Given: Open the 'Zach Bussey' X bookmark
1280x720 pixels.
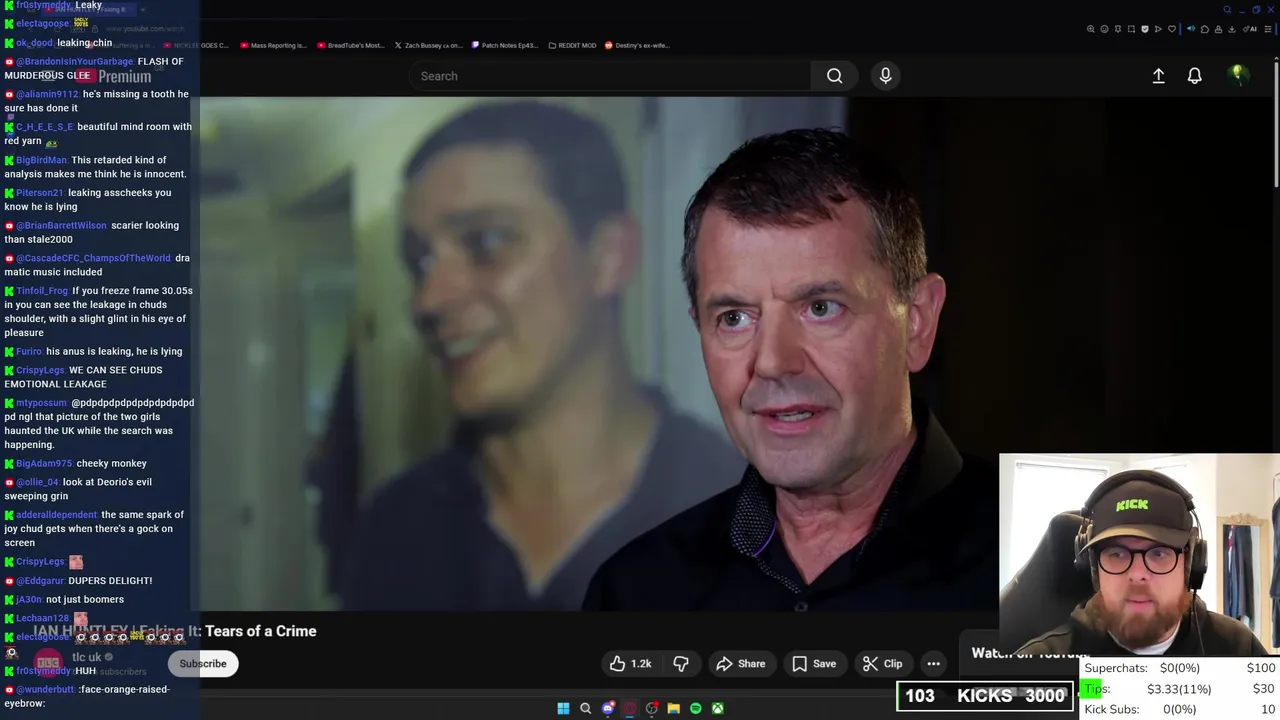Looking at the screenshot, I should [x=428, y=45].
